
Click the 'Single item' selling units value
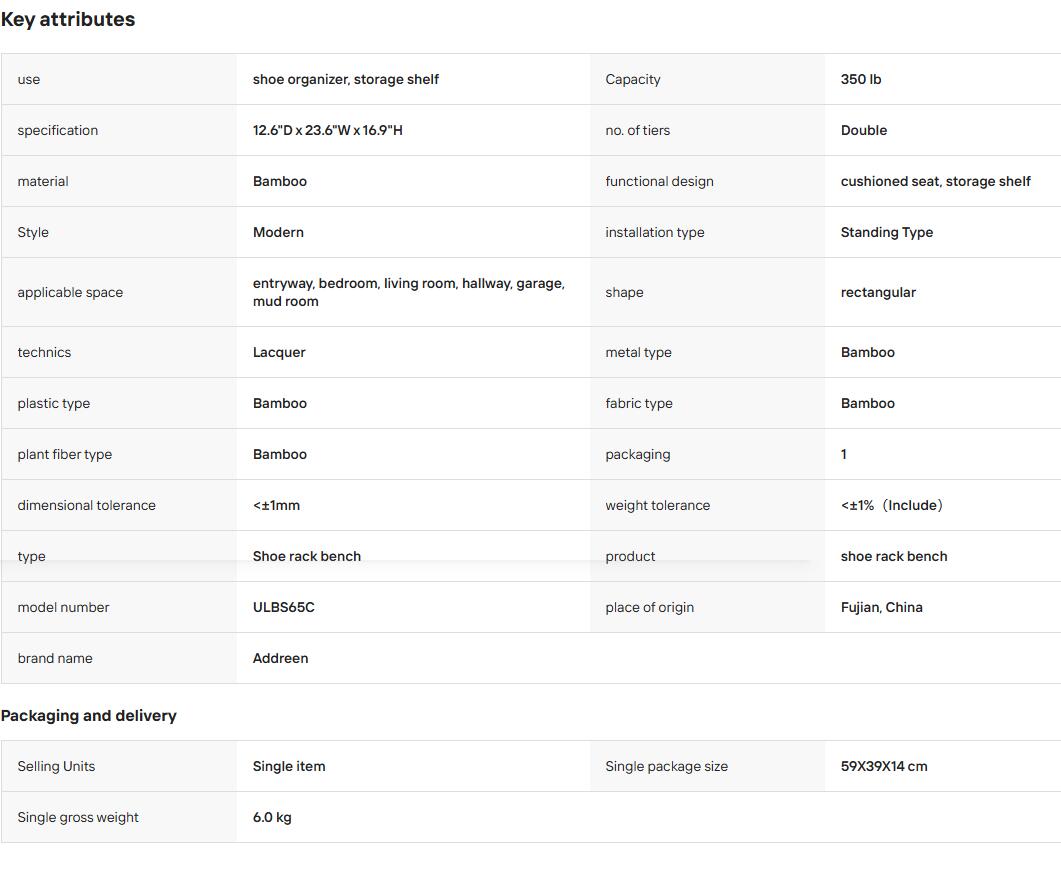(x=289, y=766)
